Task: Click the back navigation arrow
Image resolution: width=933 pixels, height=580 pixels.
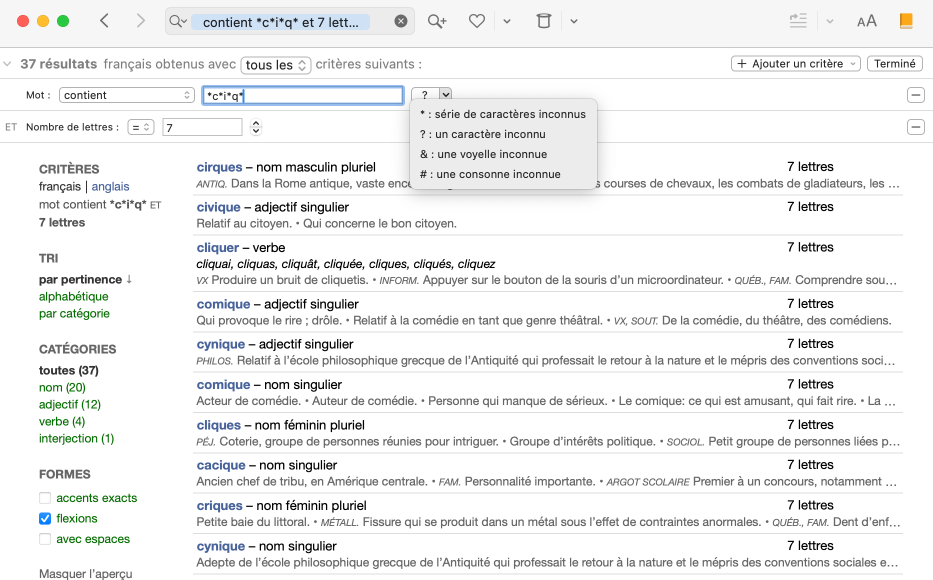Action: pos(105,20)
